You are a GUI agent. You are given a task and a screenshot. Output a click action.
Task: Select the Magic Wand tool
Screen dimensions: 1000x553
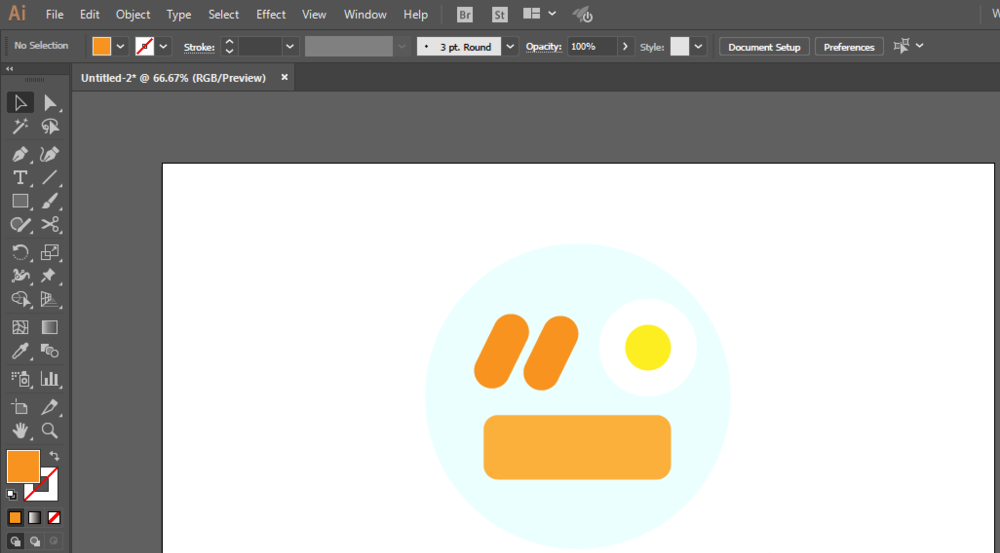coord(20,127)
